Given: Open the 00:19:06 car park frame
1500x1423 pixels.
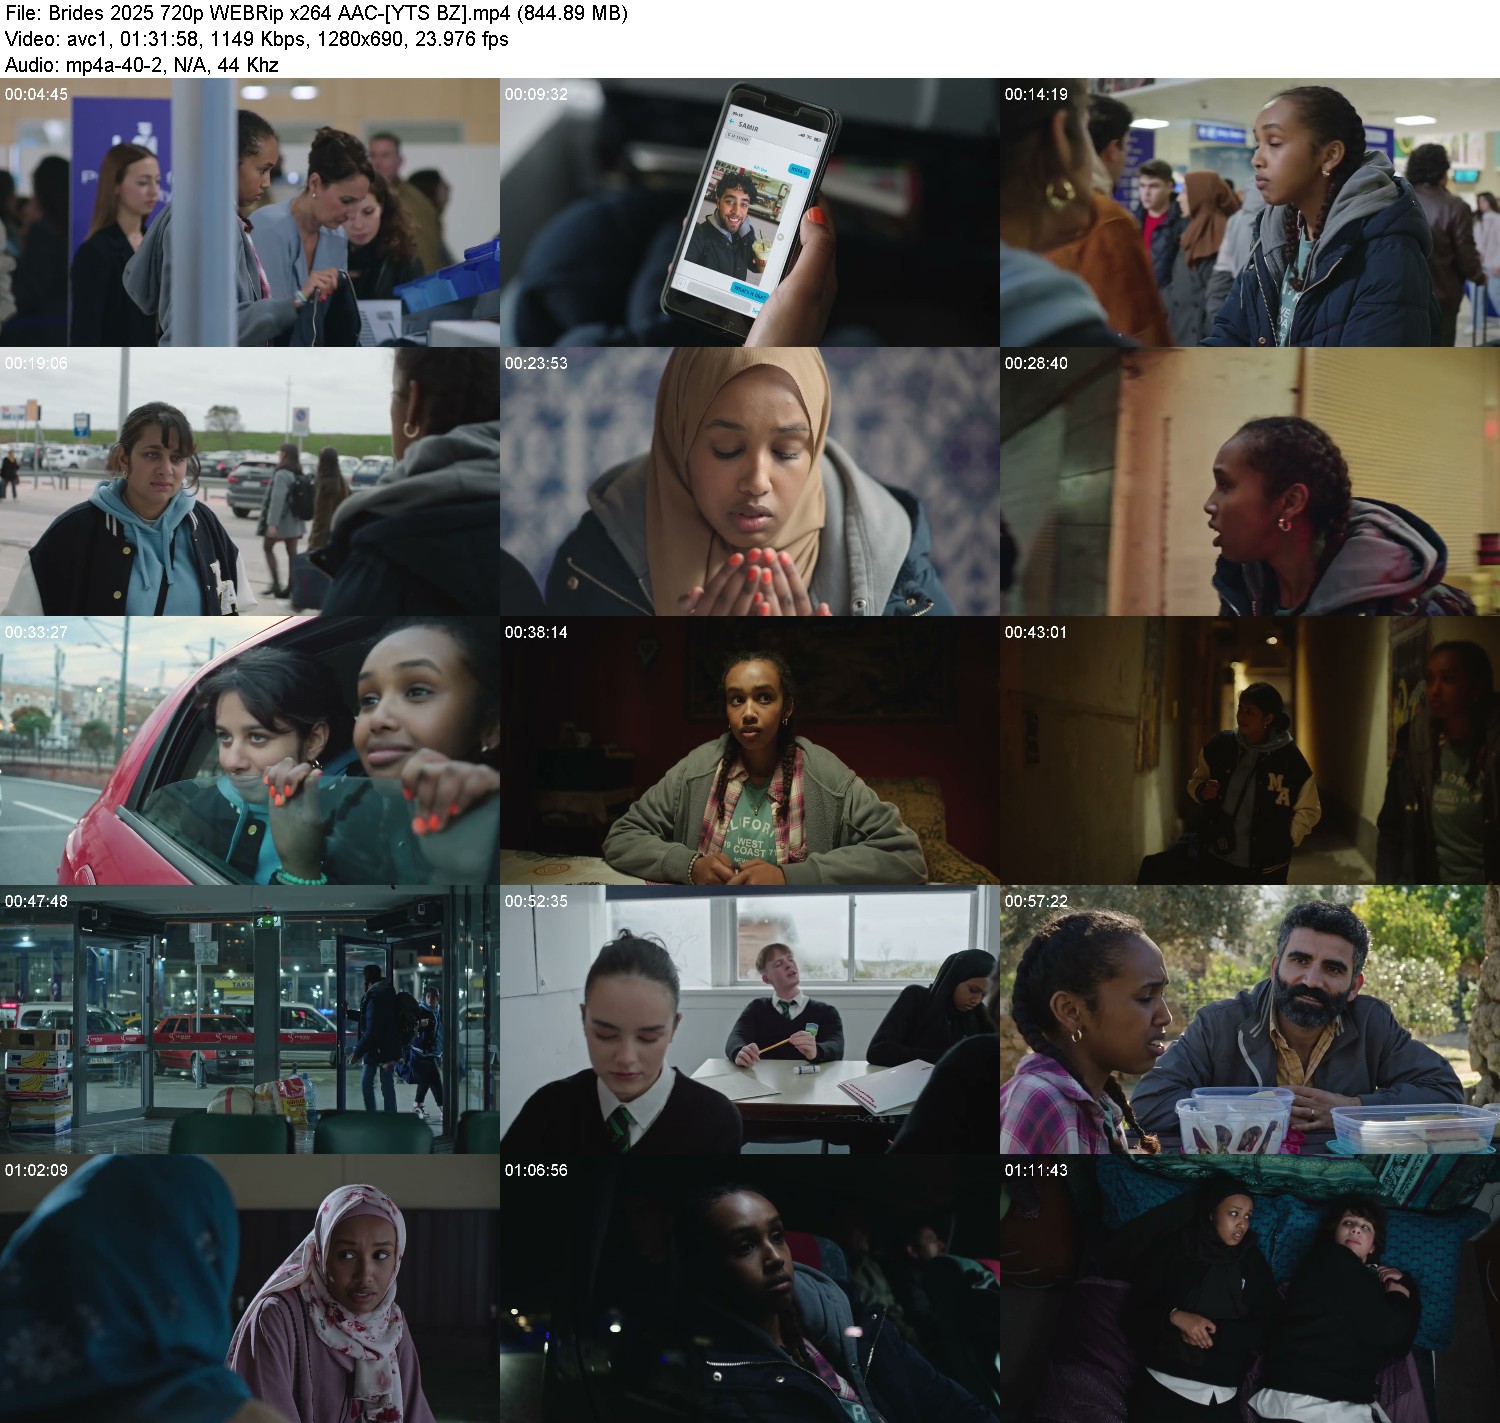Looking at the screenshot, I should click(x=250, y=482).
